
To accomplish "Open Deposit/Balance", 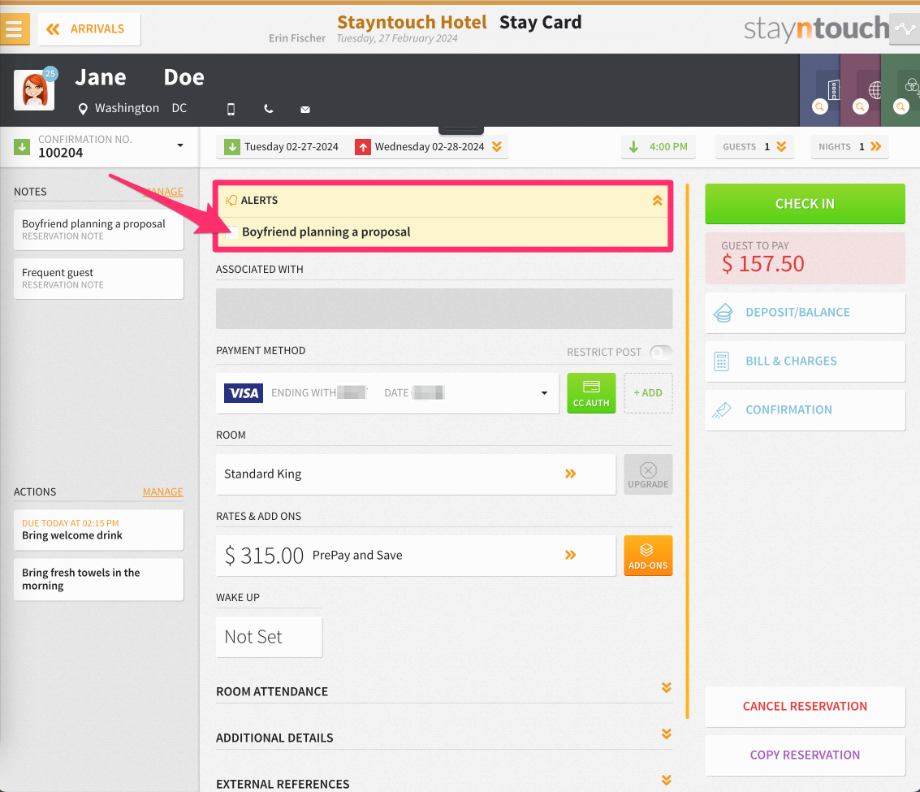I will tap(805, 313).
